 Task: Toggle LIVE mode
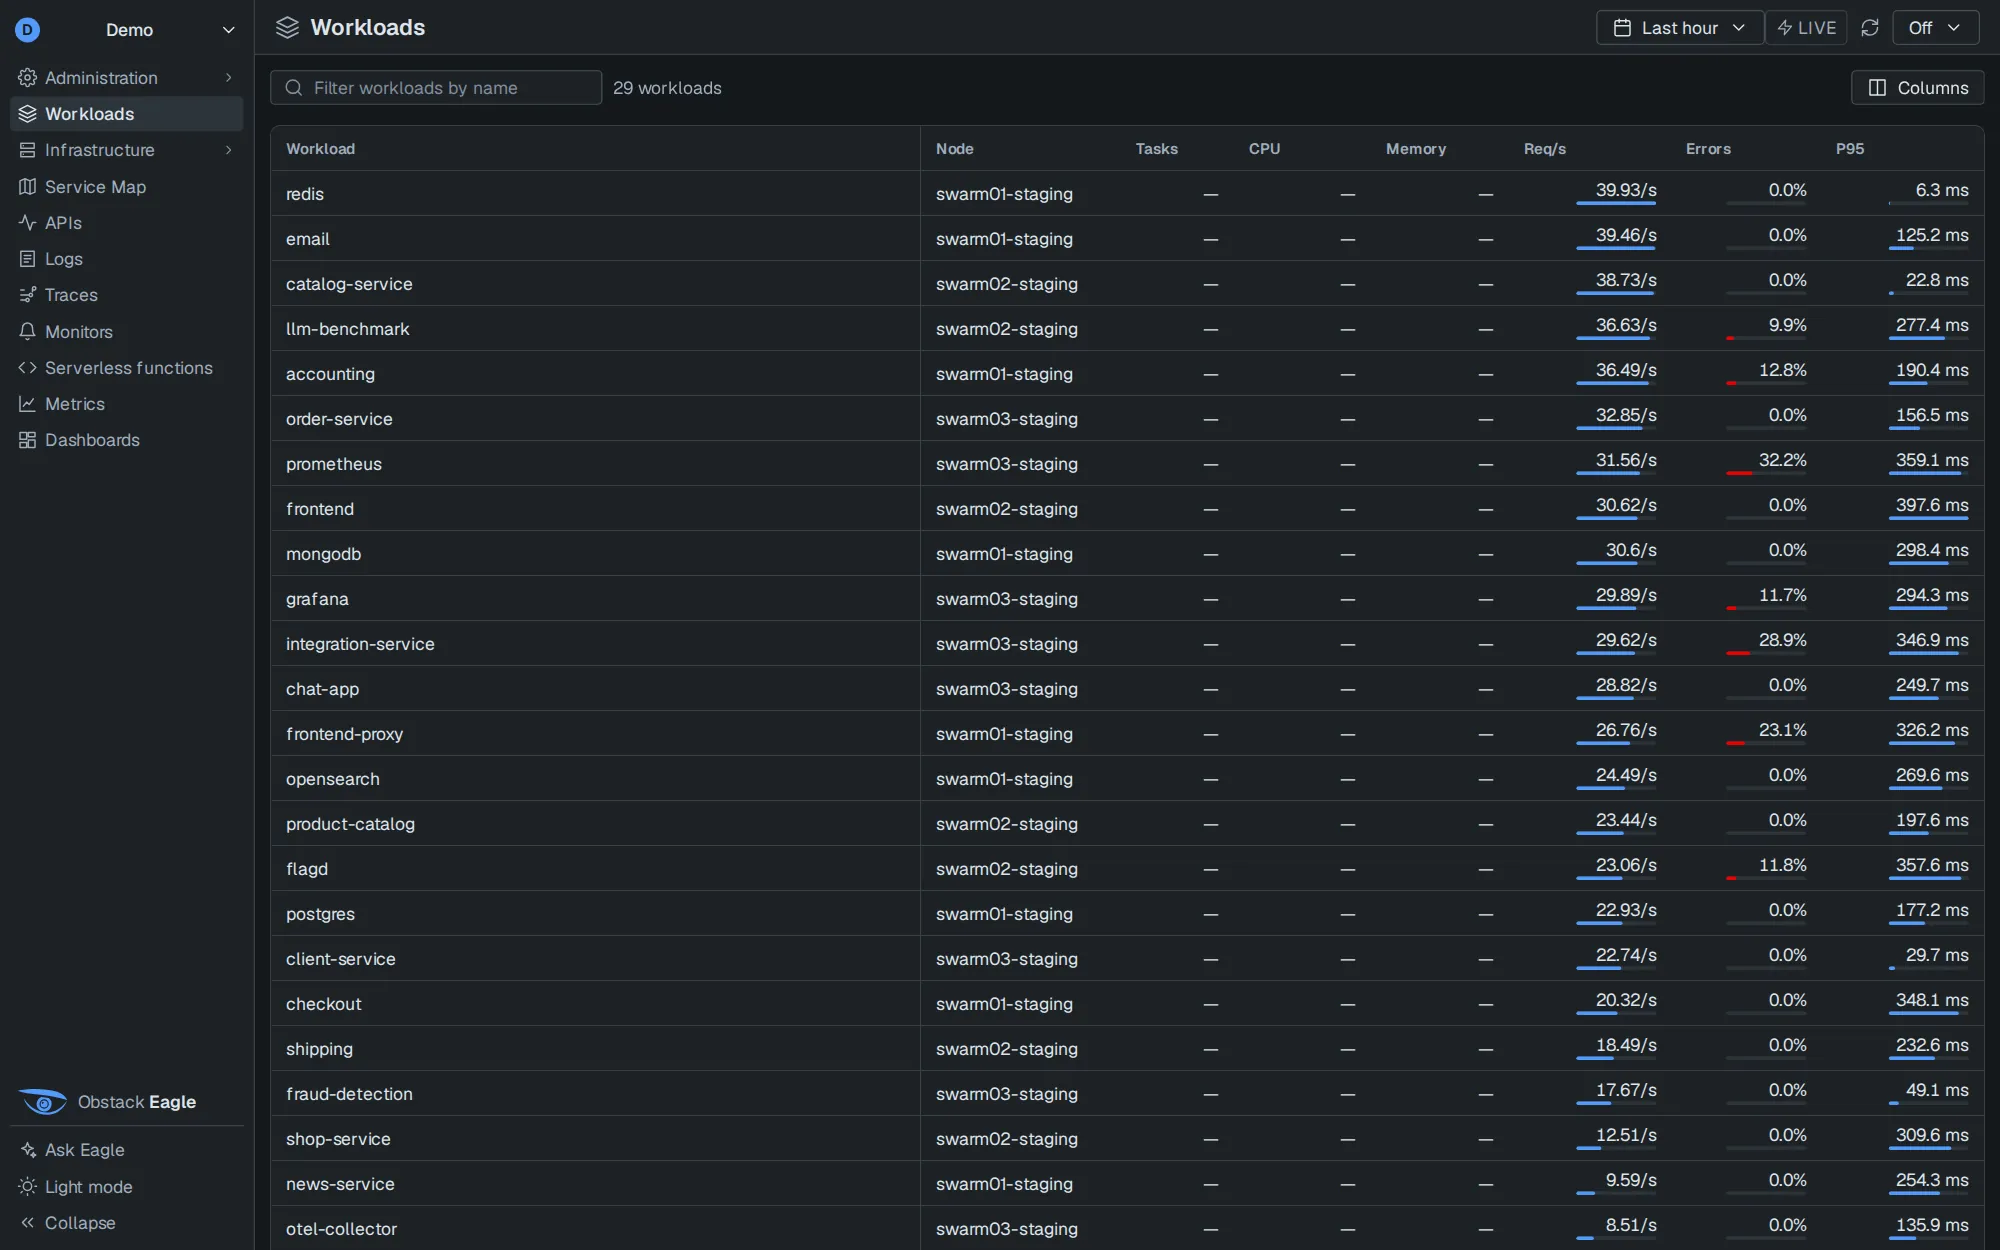[x=1806, y=28]
